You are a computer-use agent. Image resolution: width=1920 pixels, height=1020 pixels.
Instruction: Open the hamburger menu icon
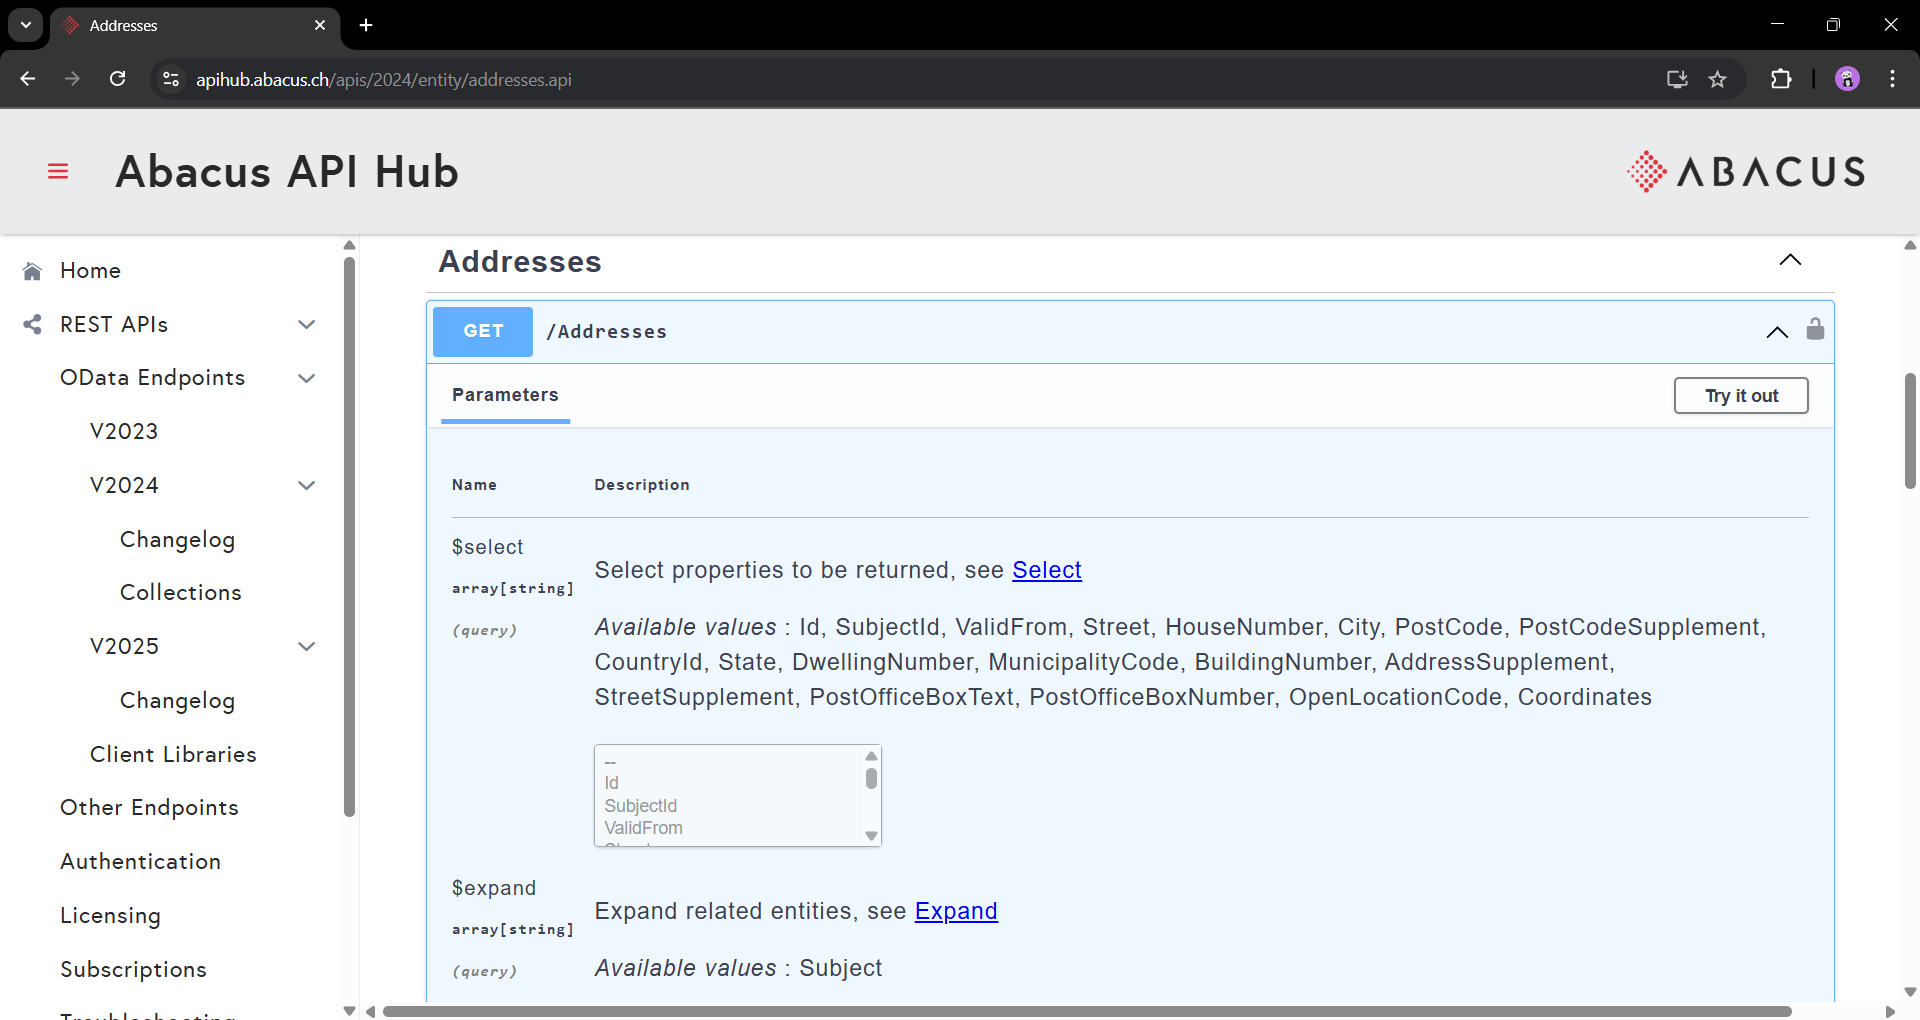click(58, 172)
